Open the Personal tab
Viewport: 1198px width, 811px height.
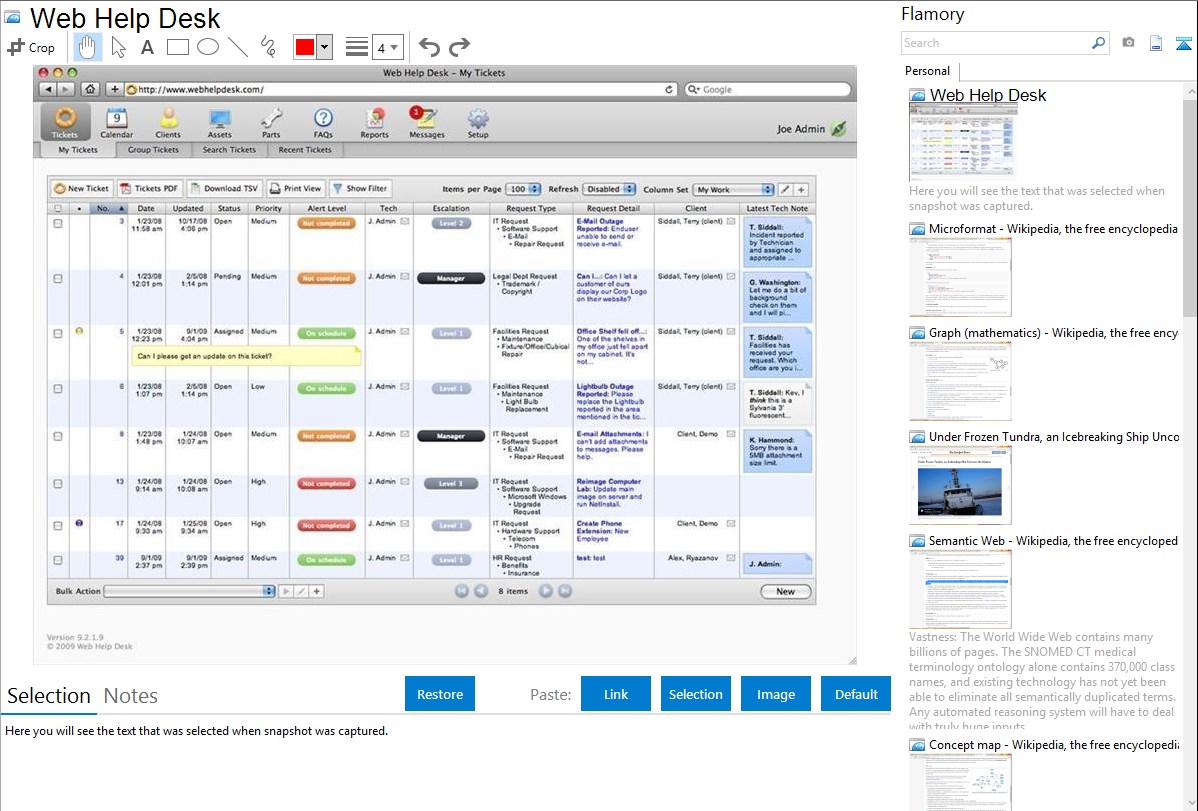(x=927, y=71)
